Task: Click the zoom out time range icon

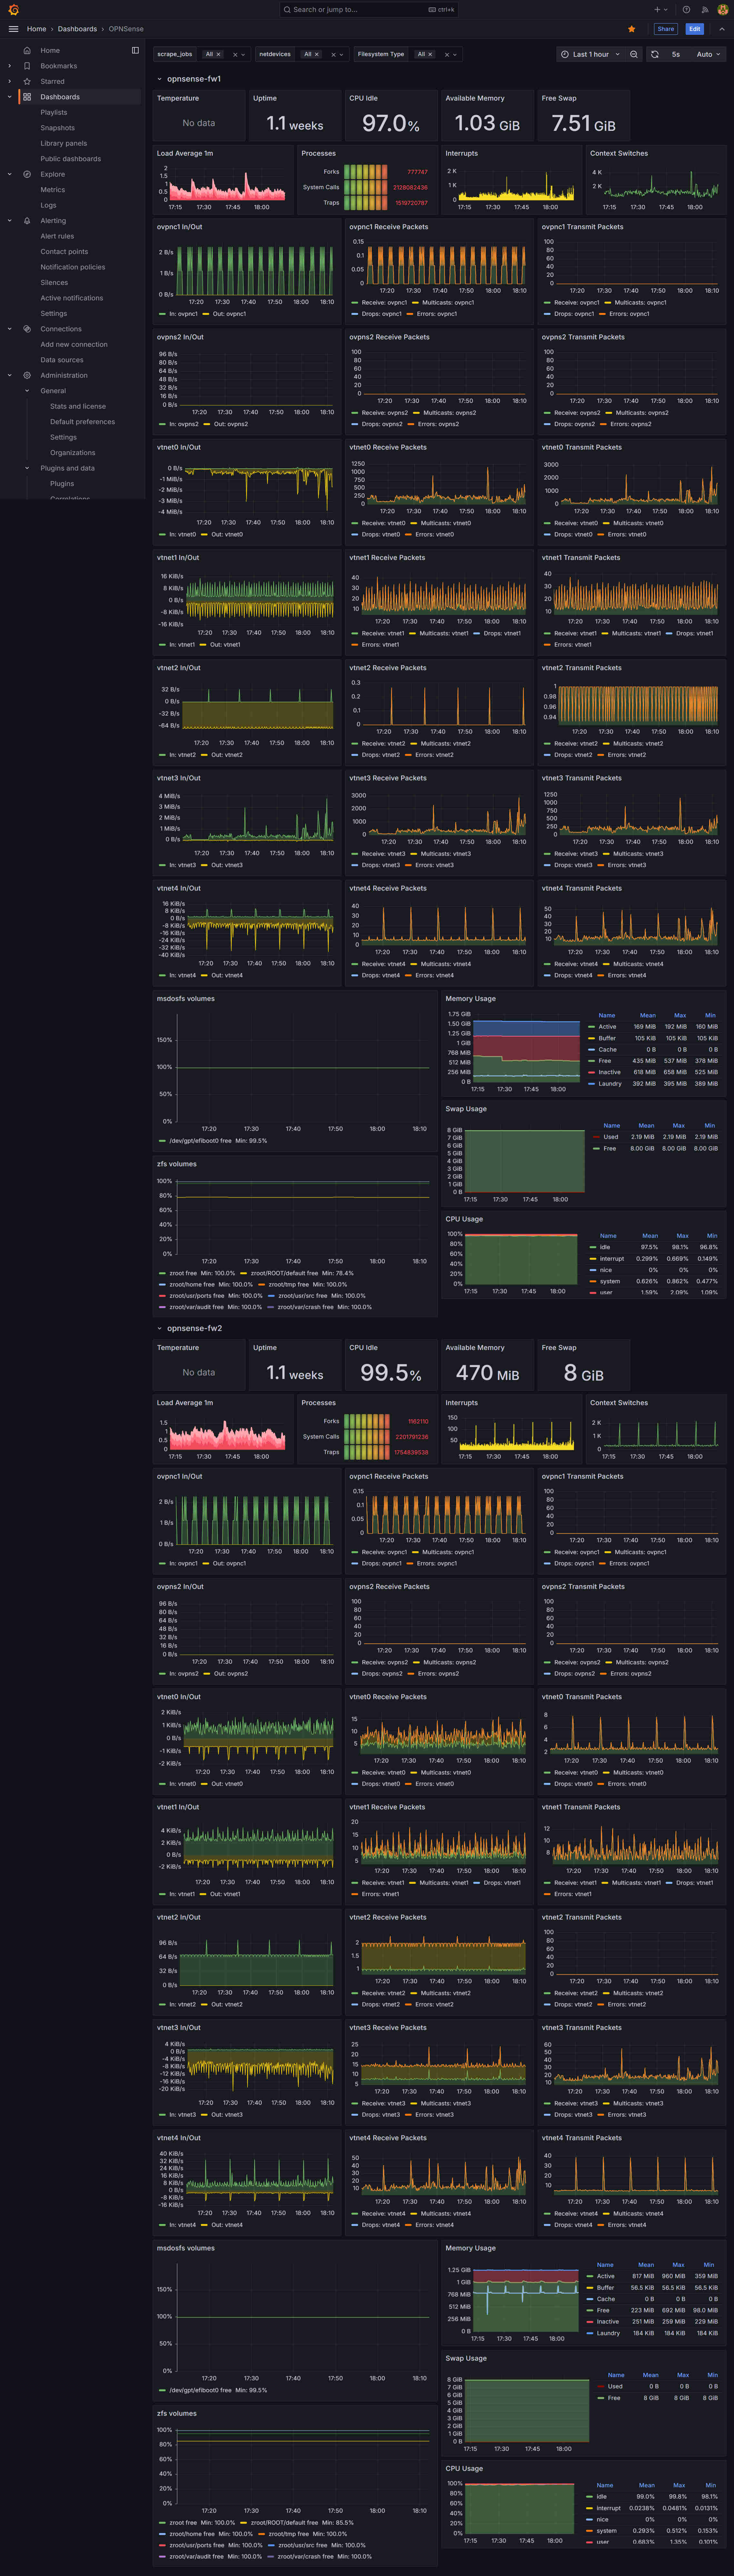Action: click(x=634, y=54)
